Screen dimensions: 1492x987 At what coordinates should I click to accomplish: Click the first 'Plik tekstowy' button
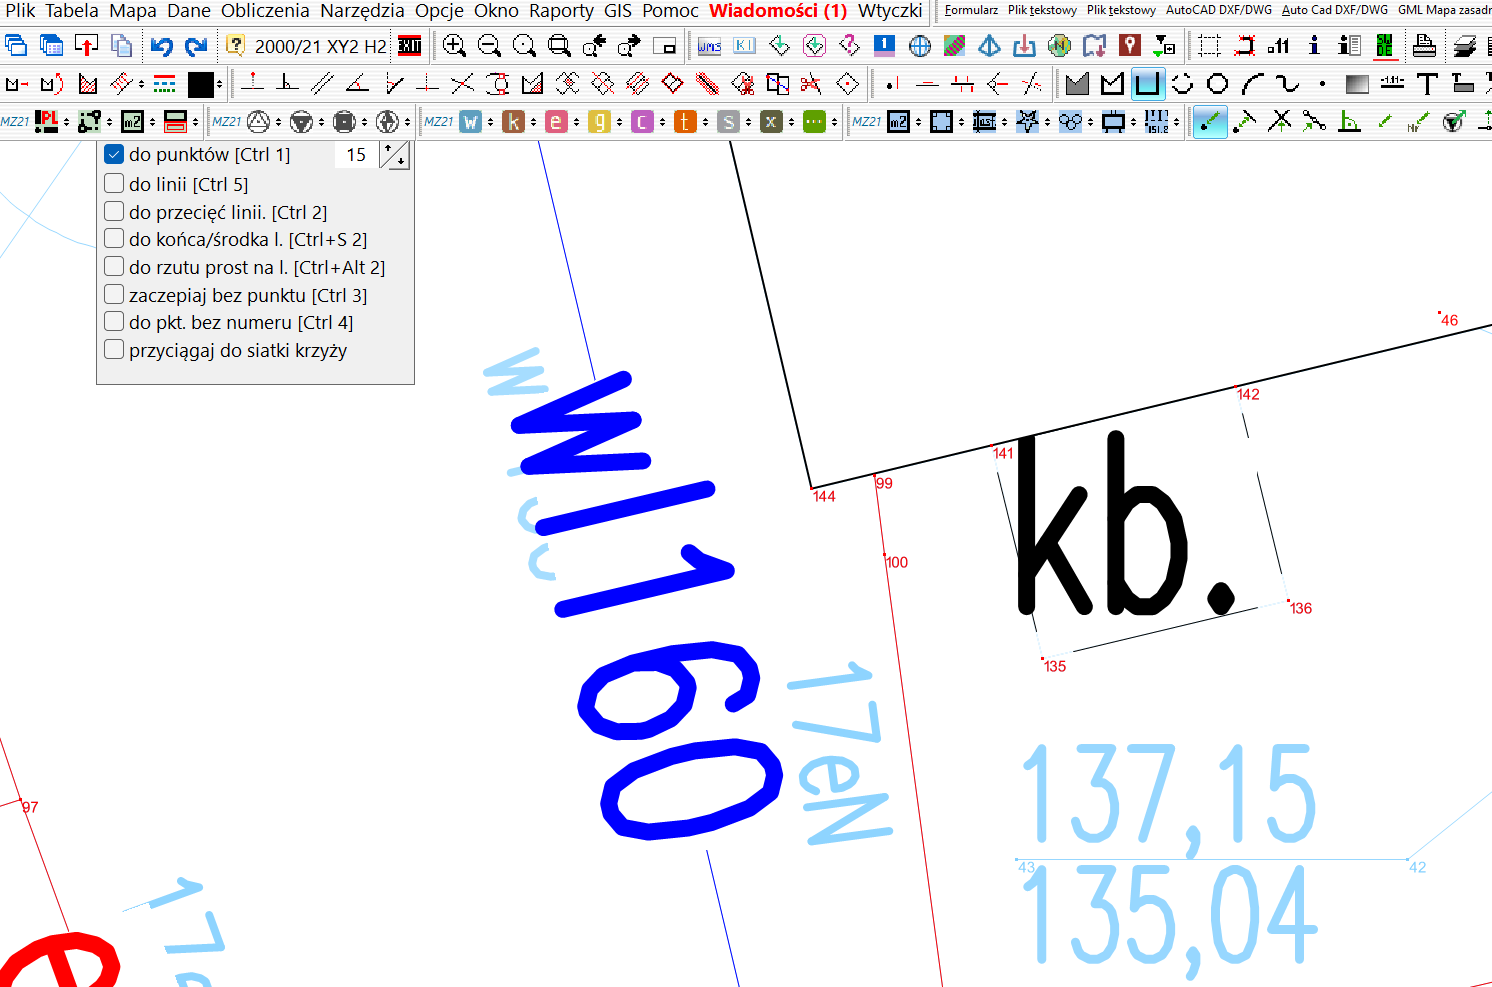tap(1042, 10)
